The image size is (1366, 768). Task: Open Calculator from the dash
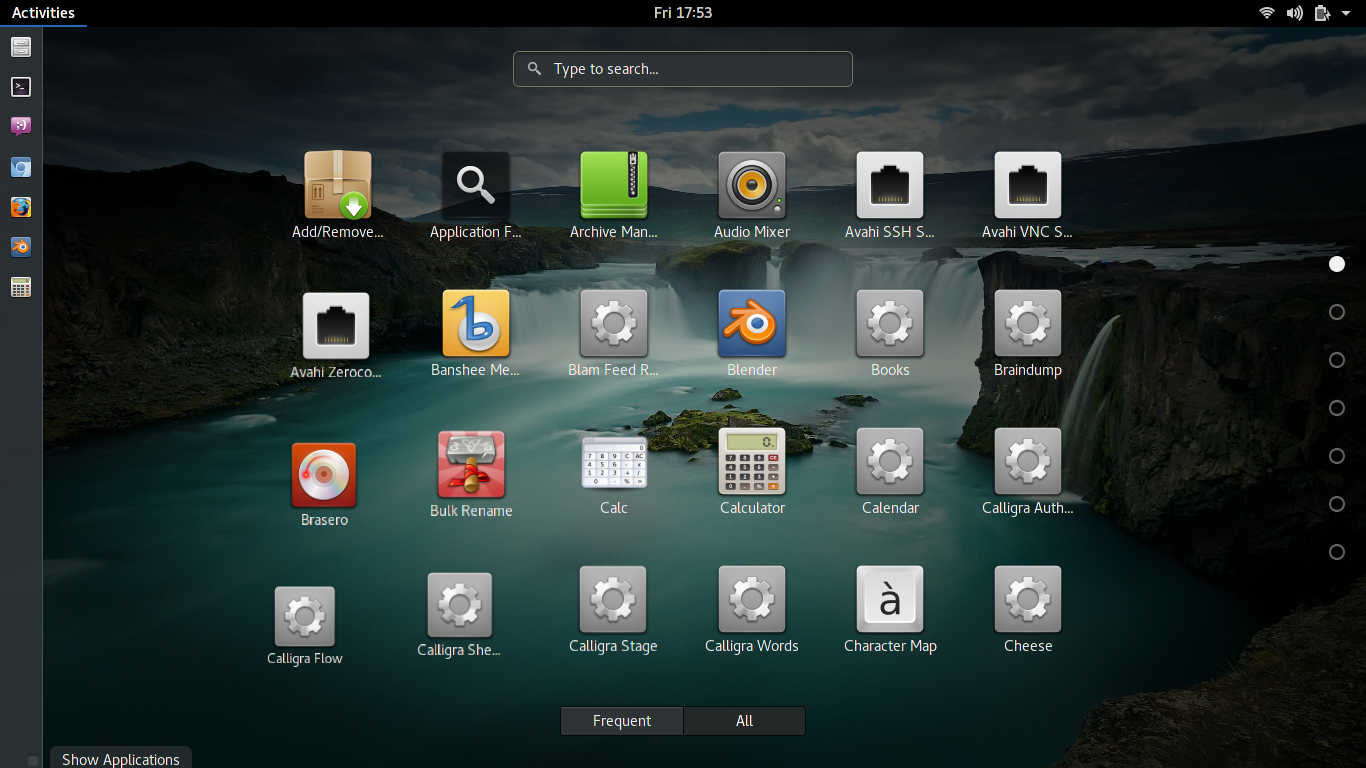tap(21, 287)
